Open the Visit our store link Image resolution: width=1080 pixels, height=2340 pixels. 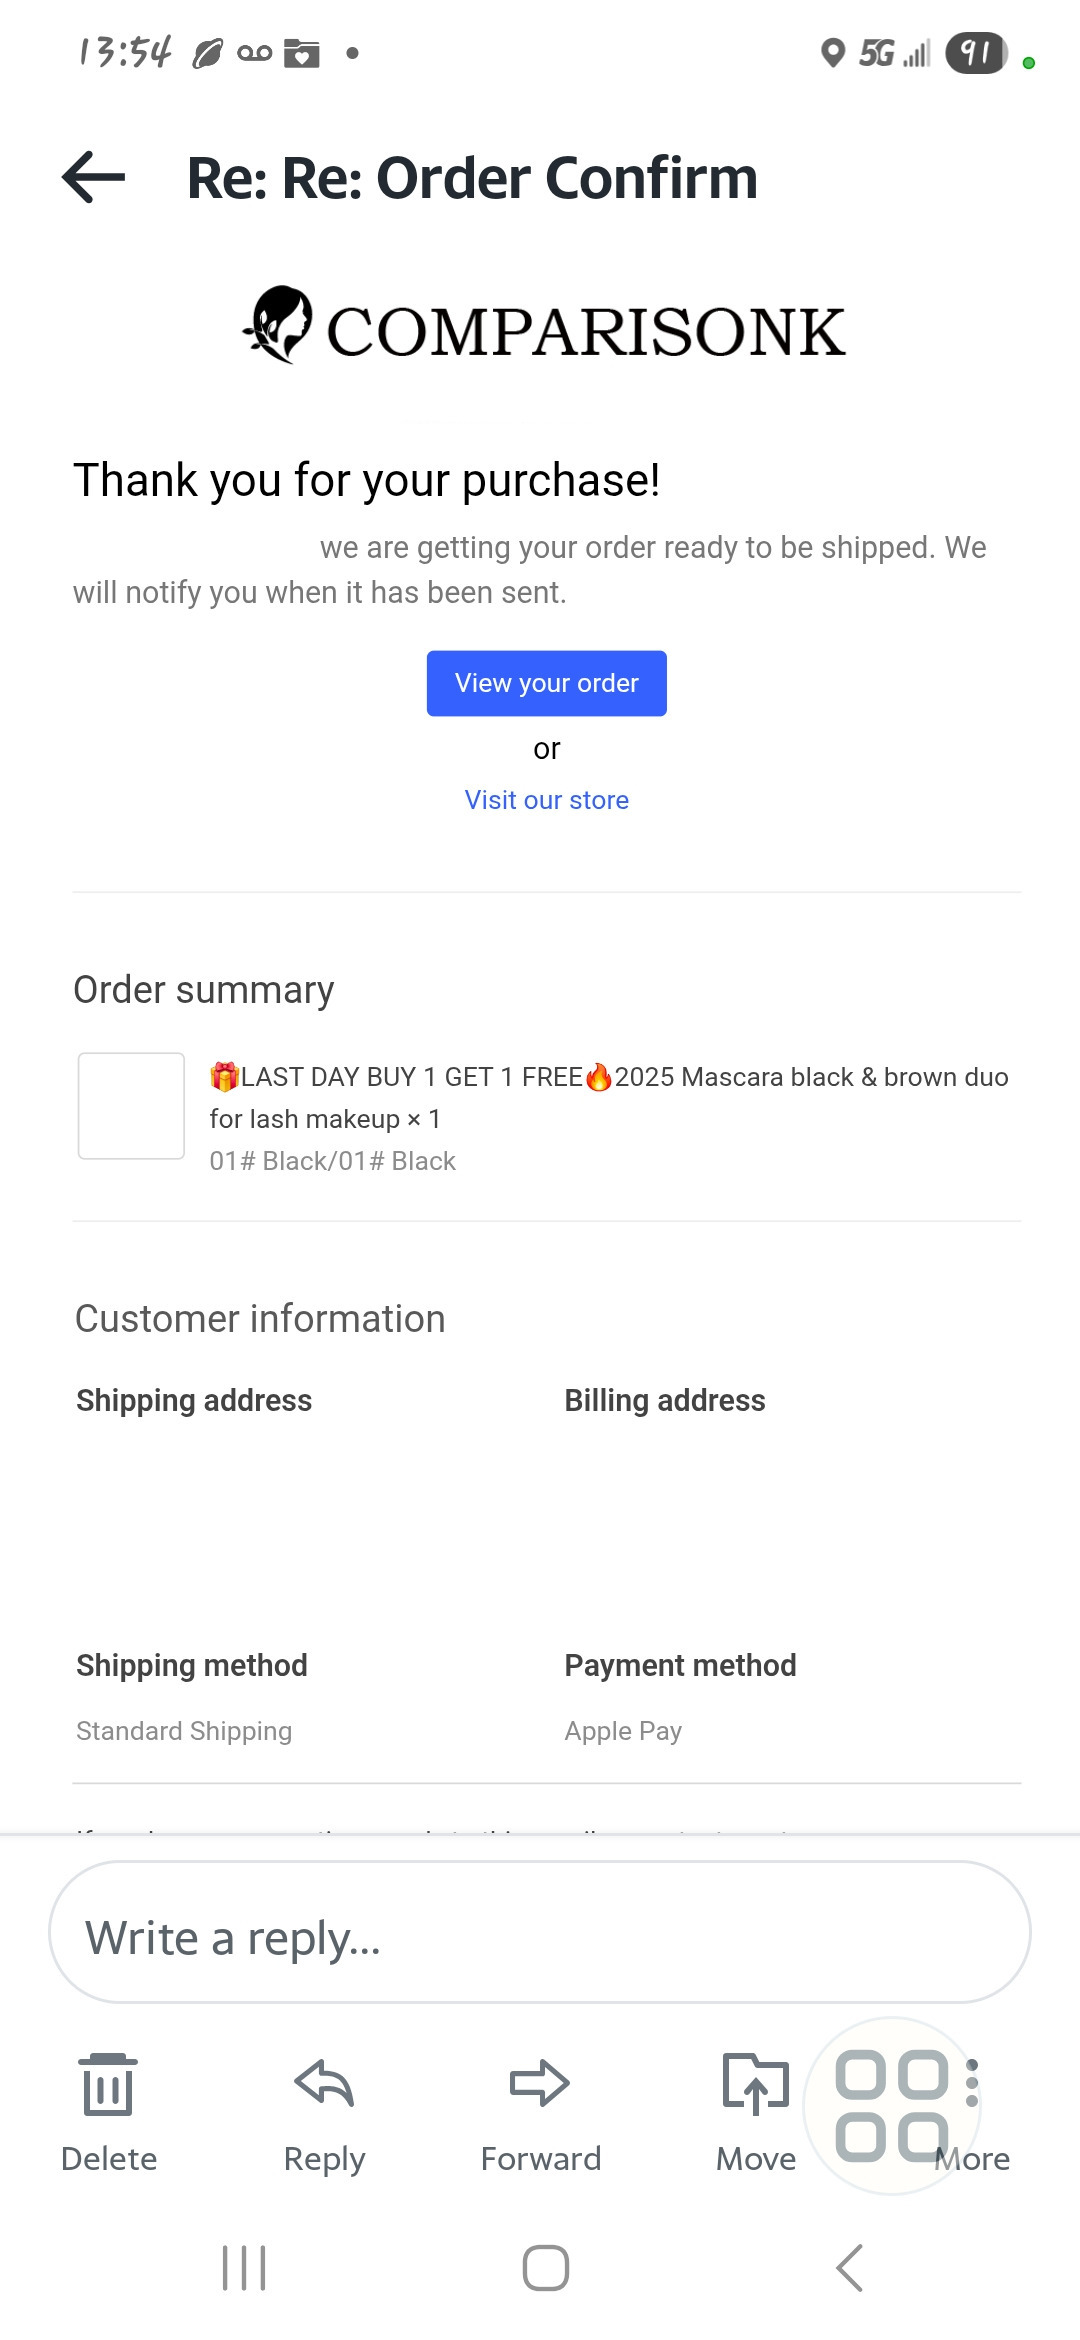pos(546,800)
